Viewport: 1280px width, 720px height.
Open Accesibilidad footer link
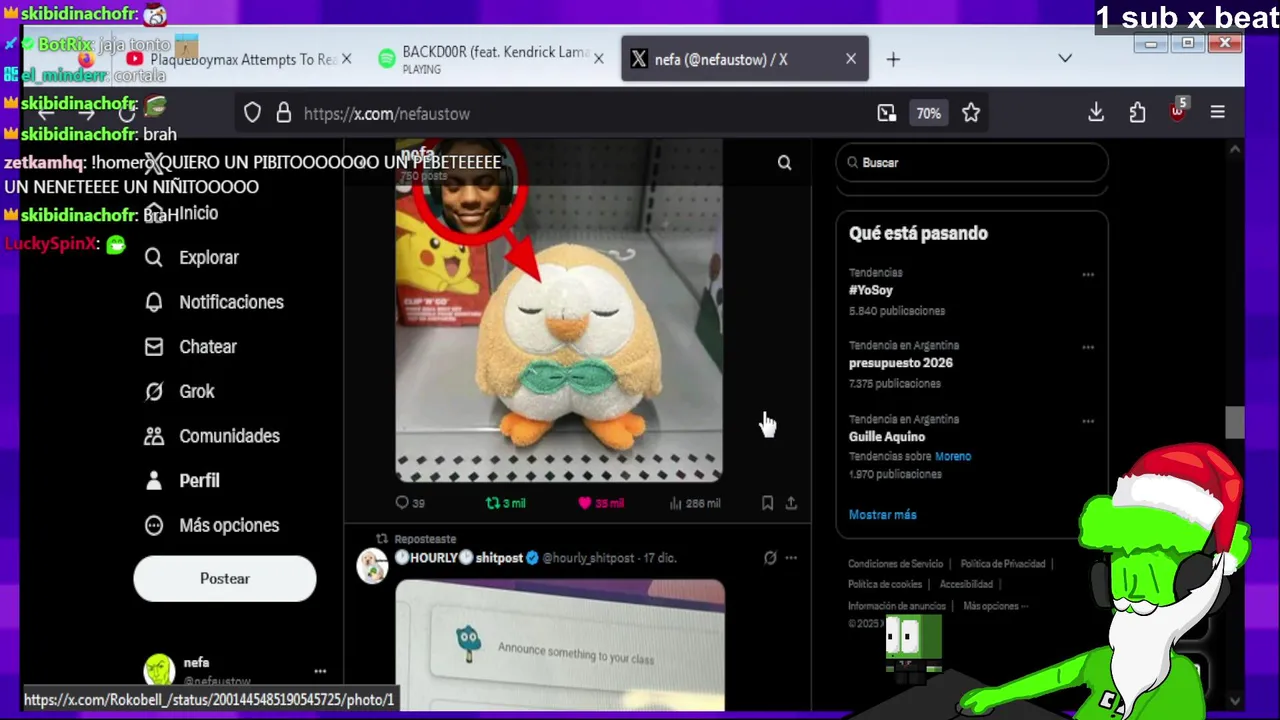(x=966, y=584)
